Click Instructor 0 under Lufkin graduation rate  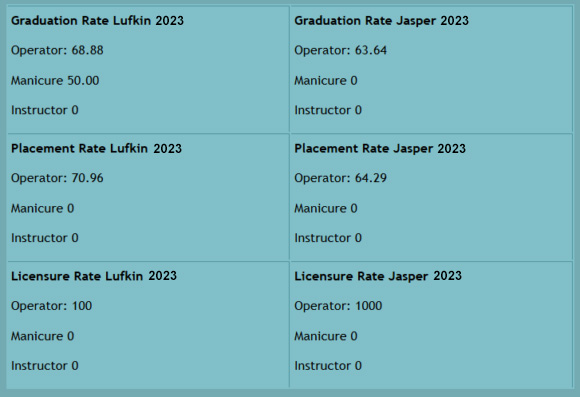pos(45,110)
